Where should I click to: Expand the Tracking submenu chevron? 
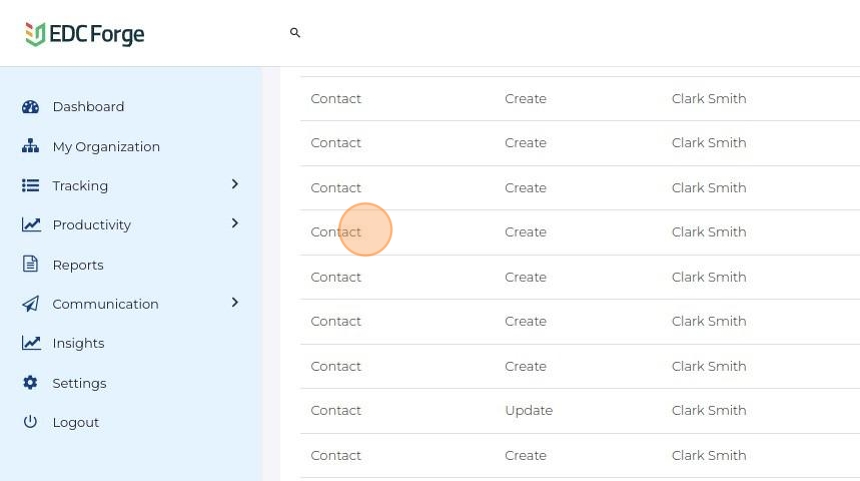pos(235,185)
